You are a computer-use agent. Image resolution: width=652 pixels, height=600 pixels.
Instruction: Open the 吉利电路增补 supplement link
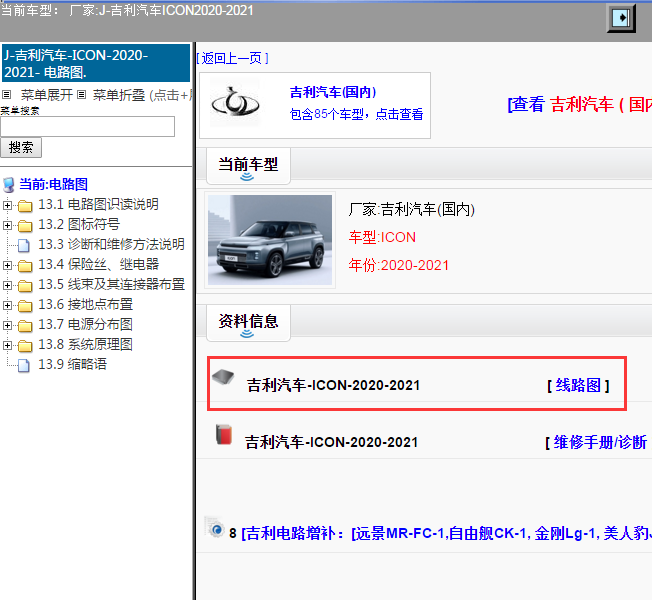446,533
